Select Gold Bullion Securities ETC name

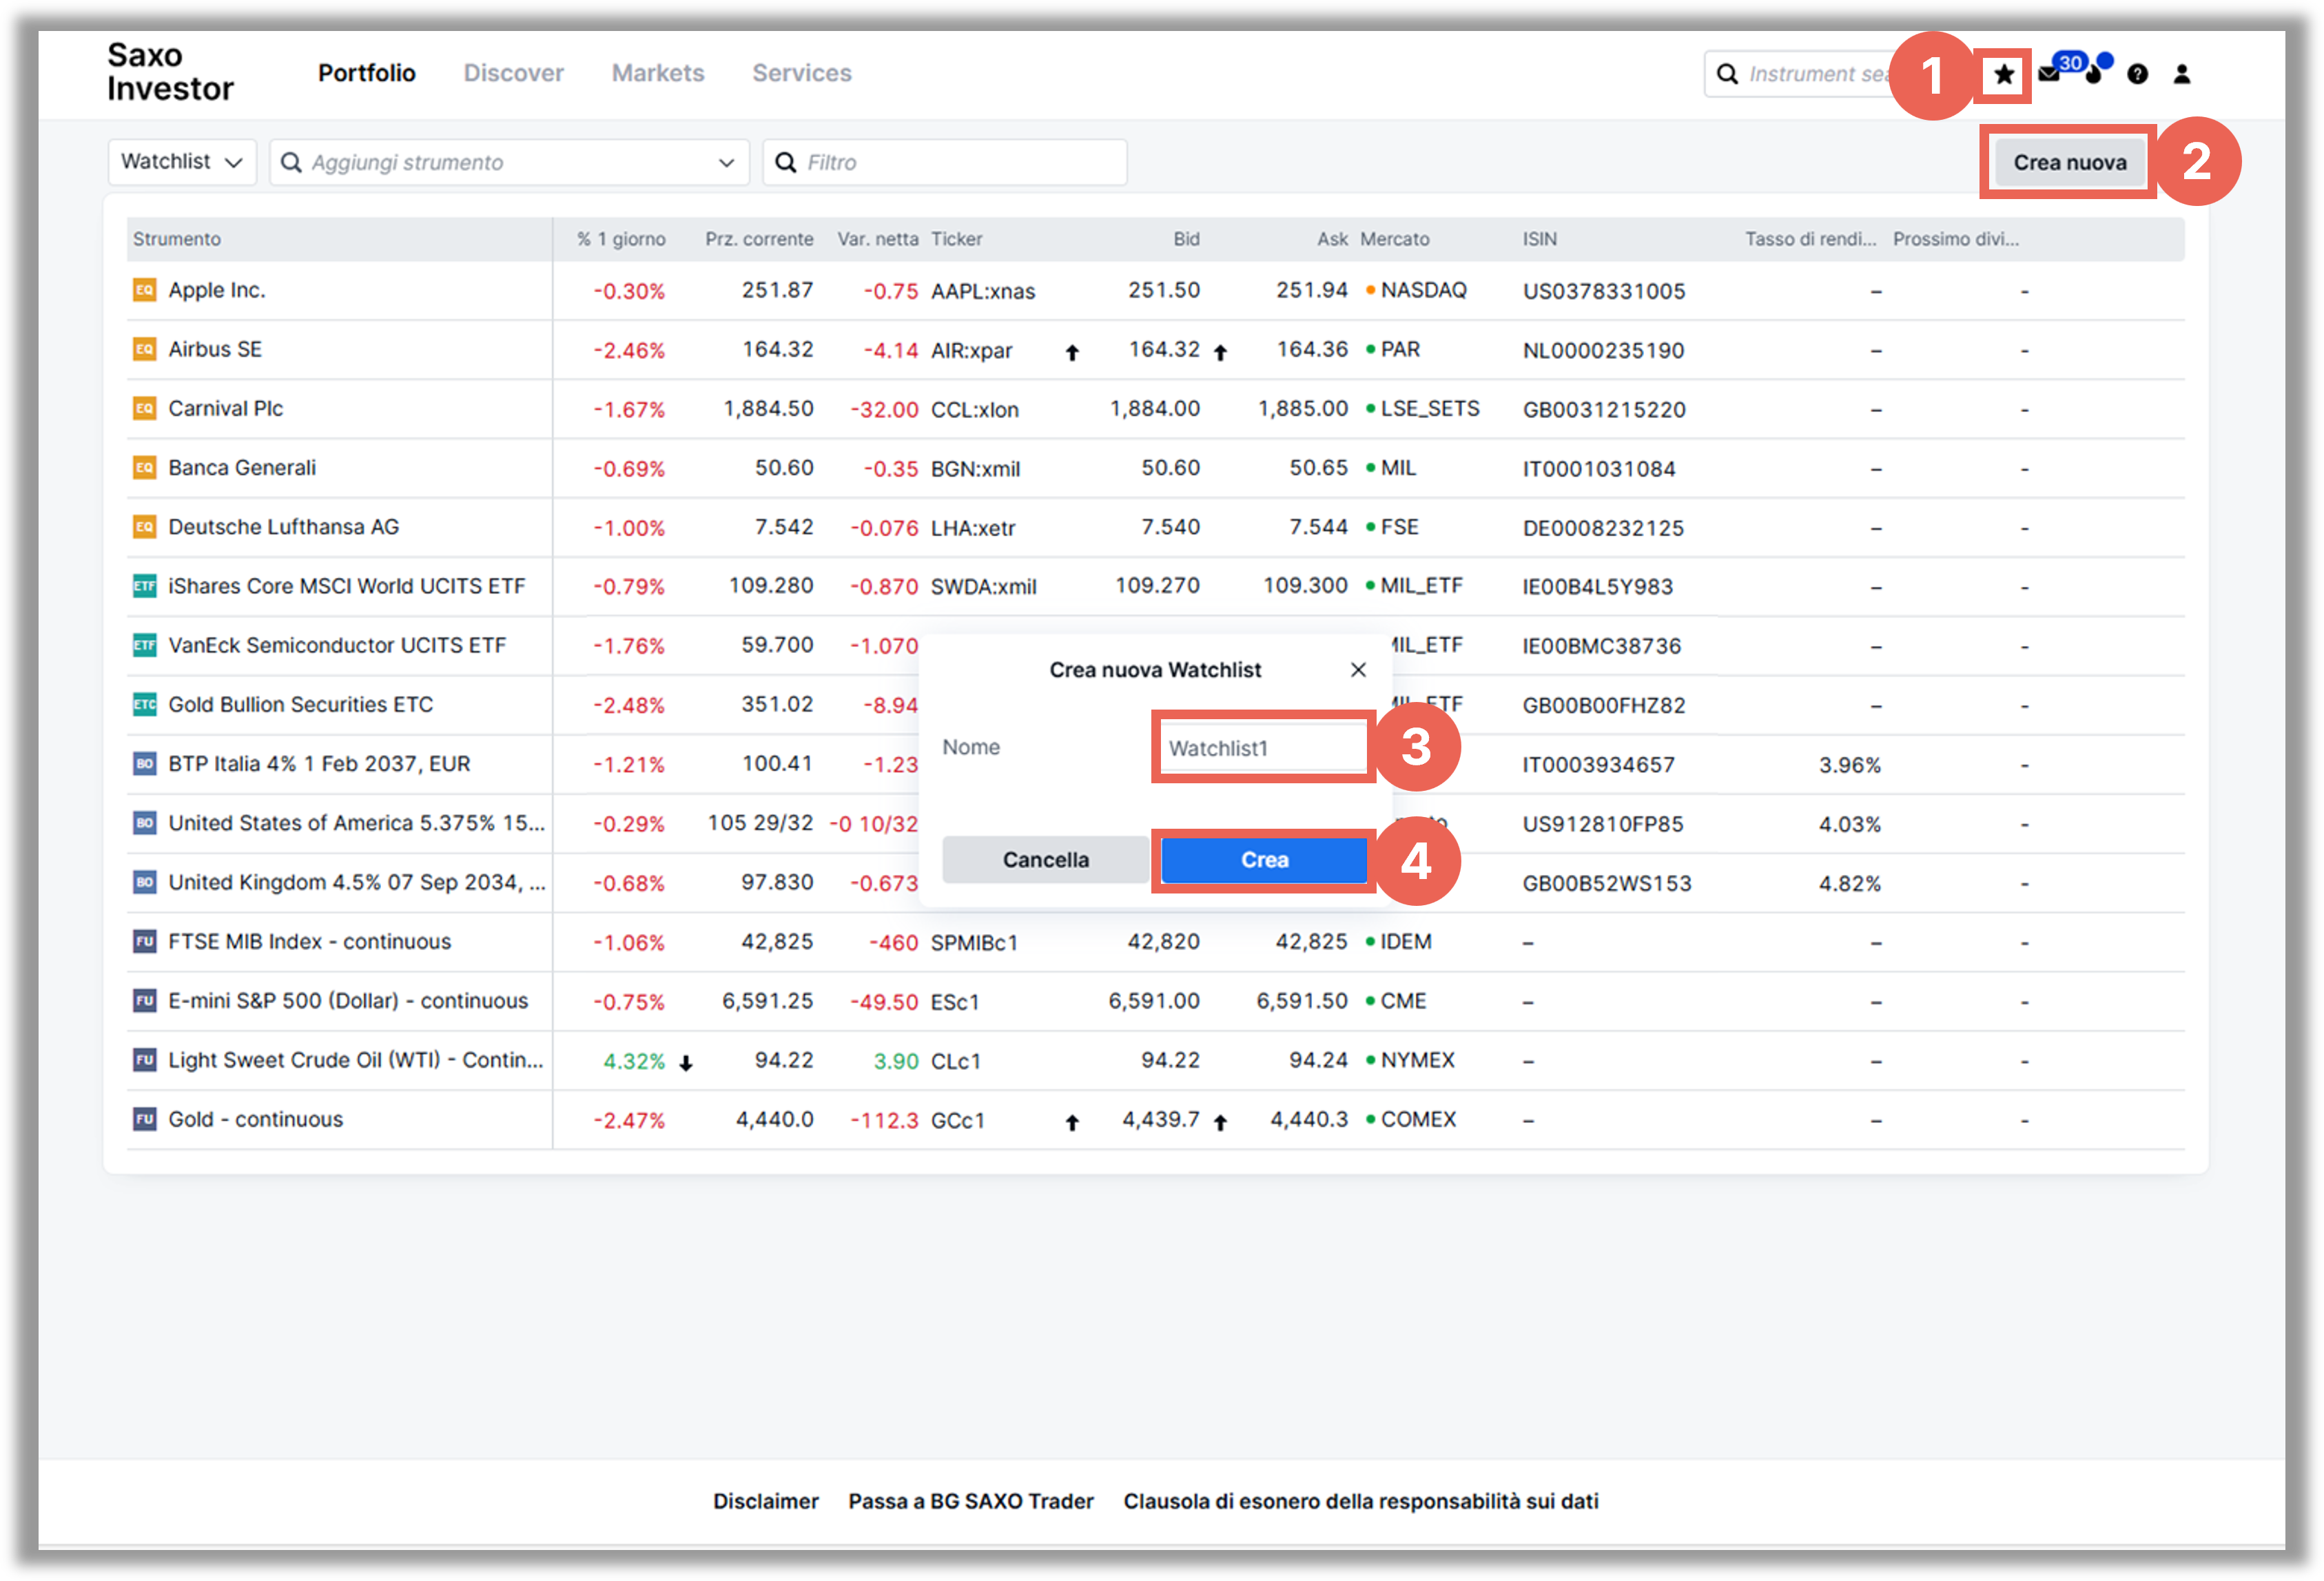pyautogui.click(x=301, y=704)
